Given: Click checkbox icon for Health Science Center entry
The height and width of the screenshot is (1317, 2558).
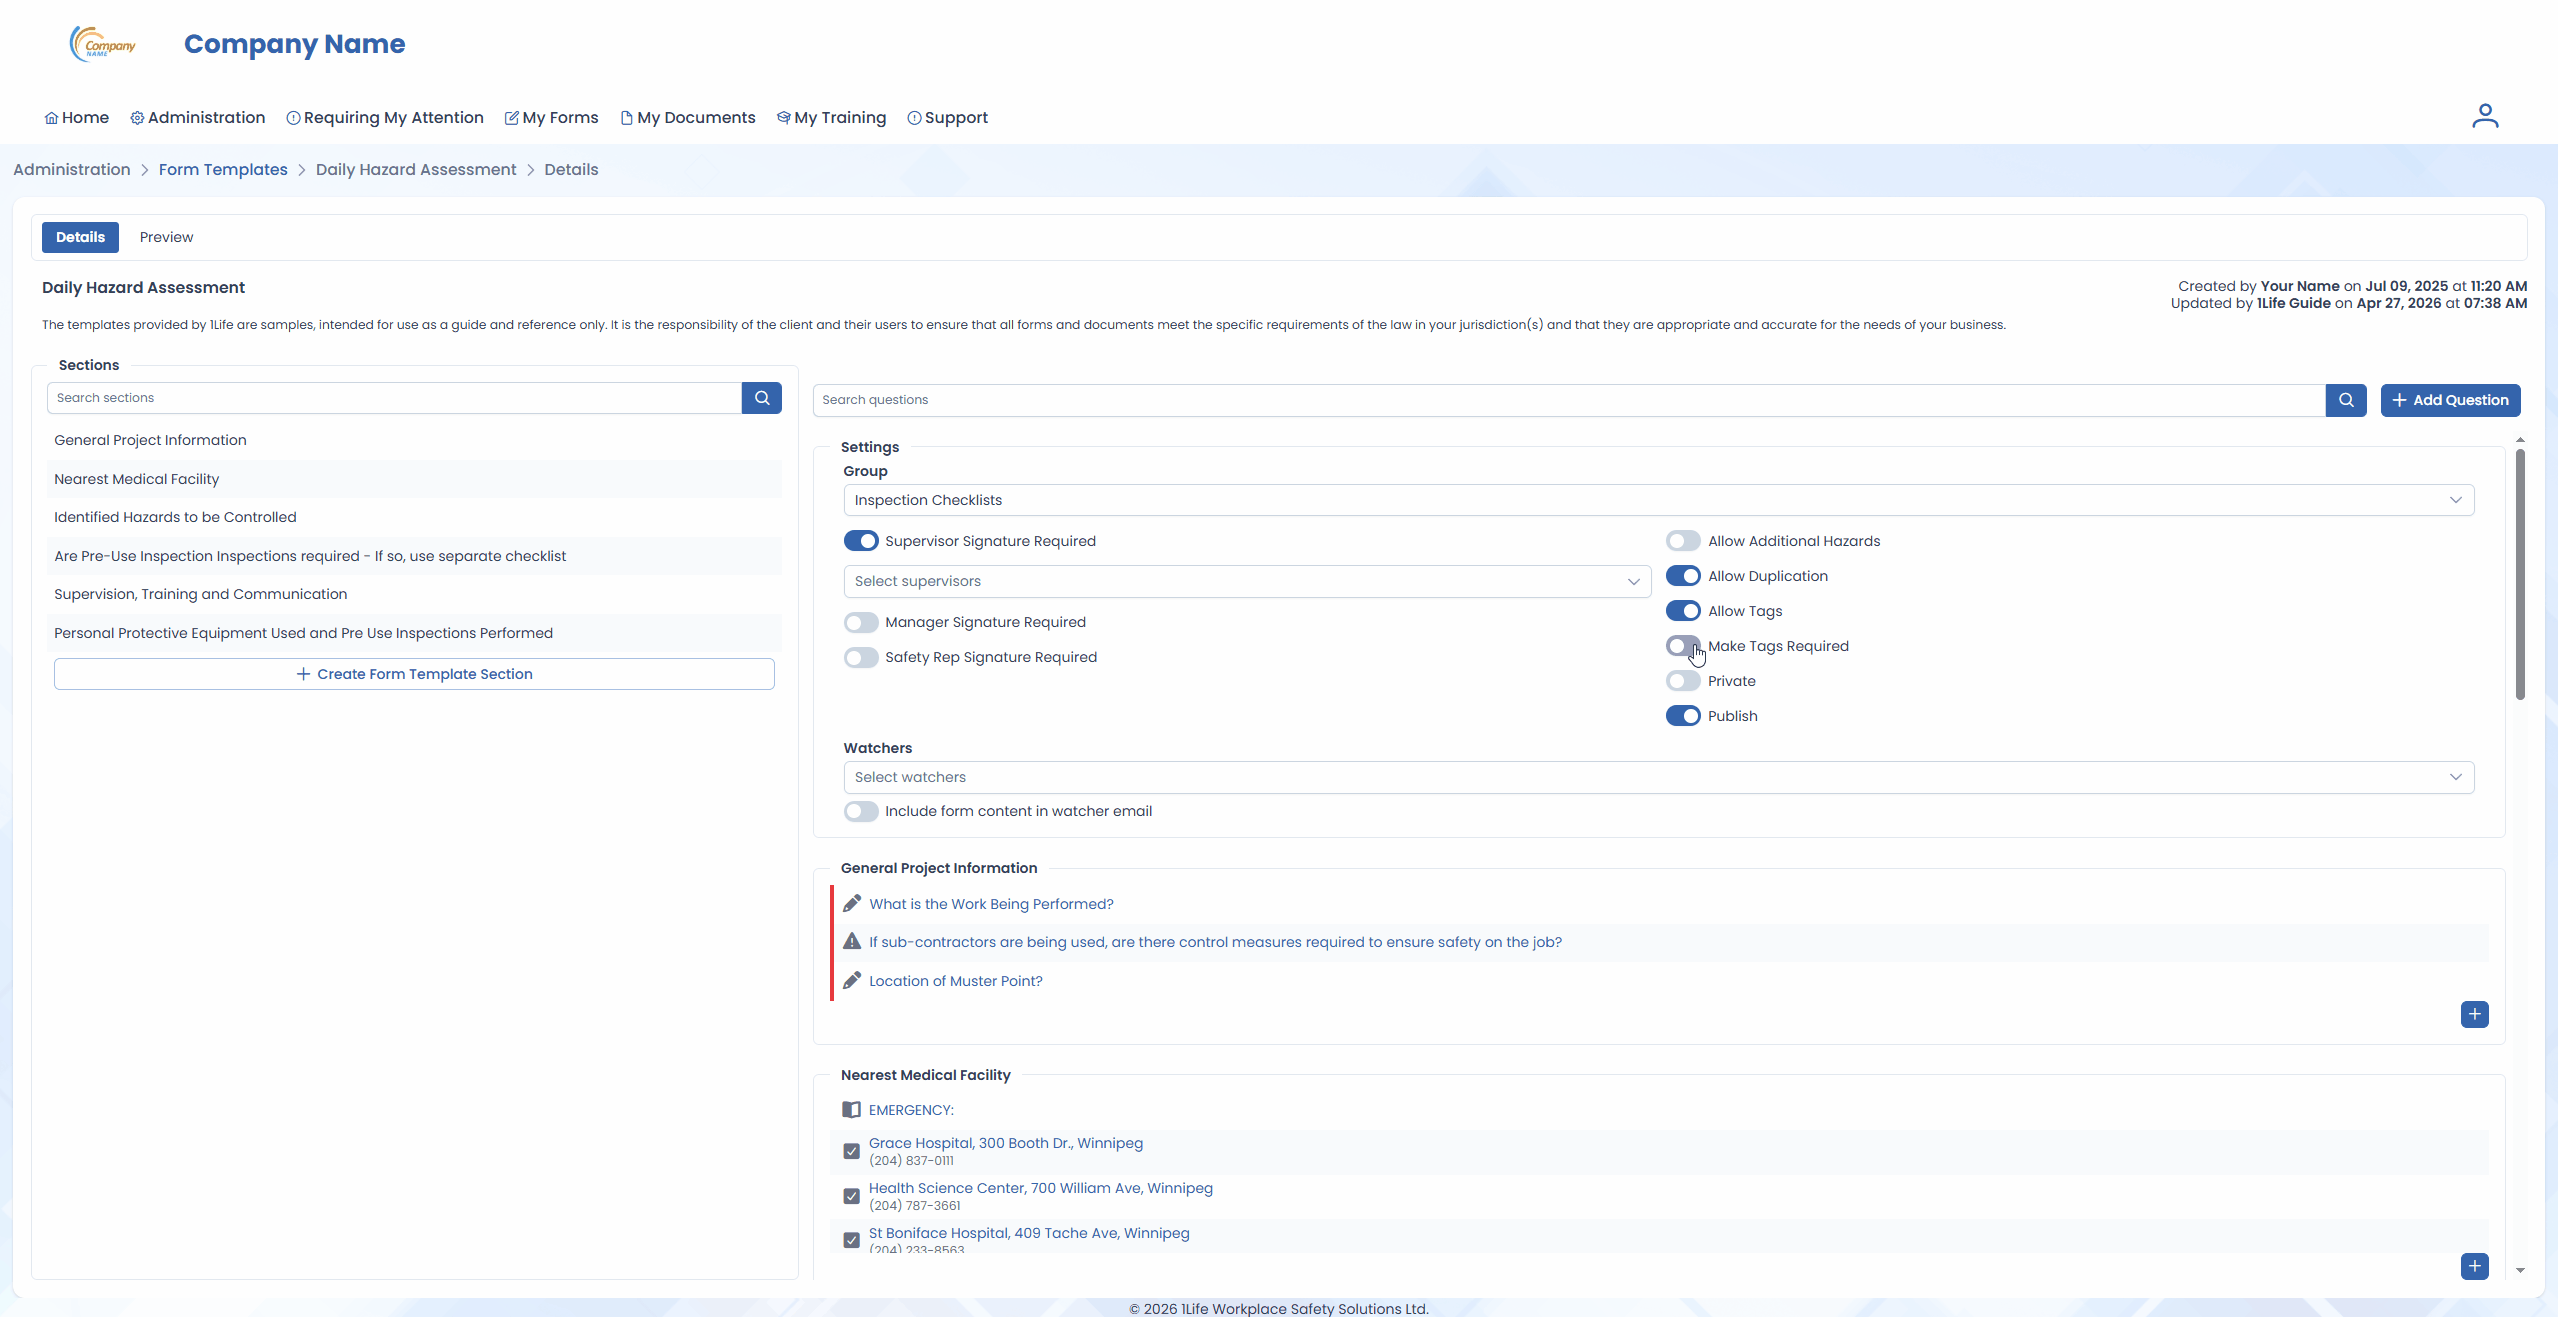Looking at the screenshot, I should click(x=852, y=1196).
